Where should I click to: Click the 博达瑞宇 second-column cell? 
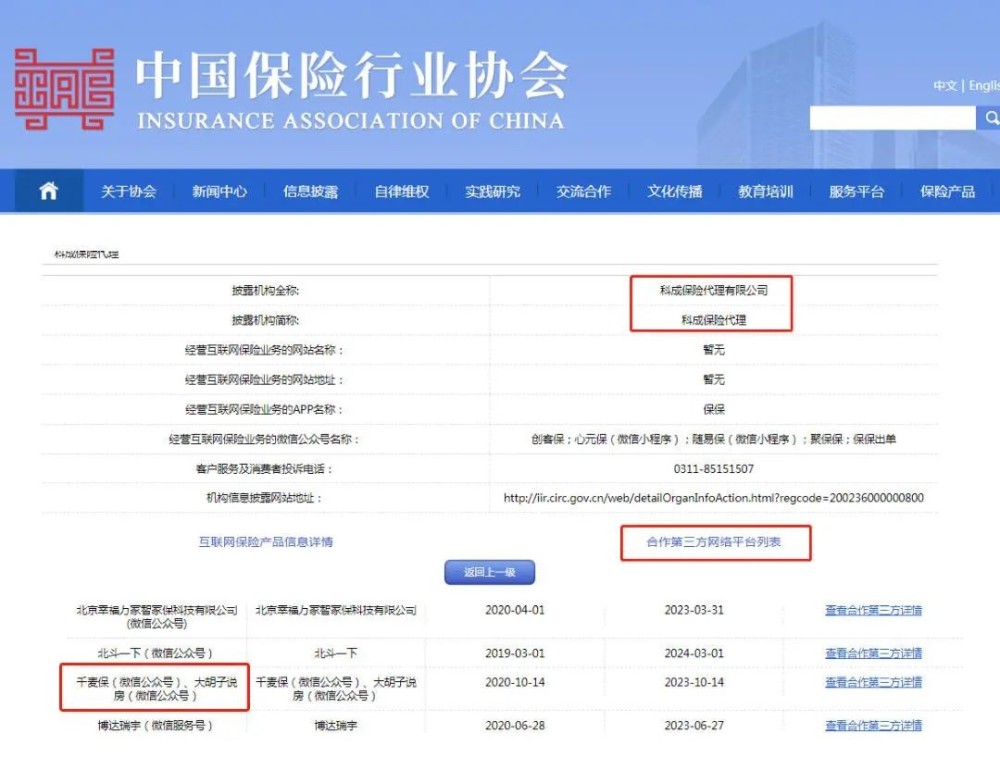(335, 725)
